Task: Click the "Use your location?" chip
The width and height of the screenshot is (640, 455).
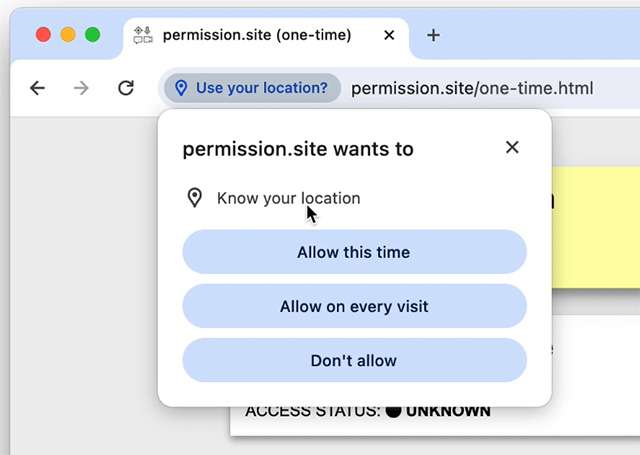Action: click(253, 88)
